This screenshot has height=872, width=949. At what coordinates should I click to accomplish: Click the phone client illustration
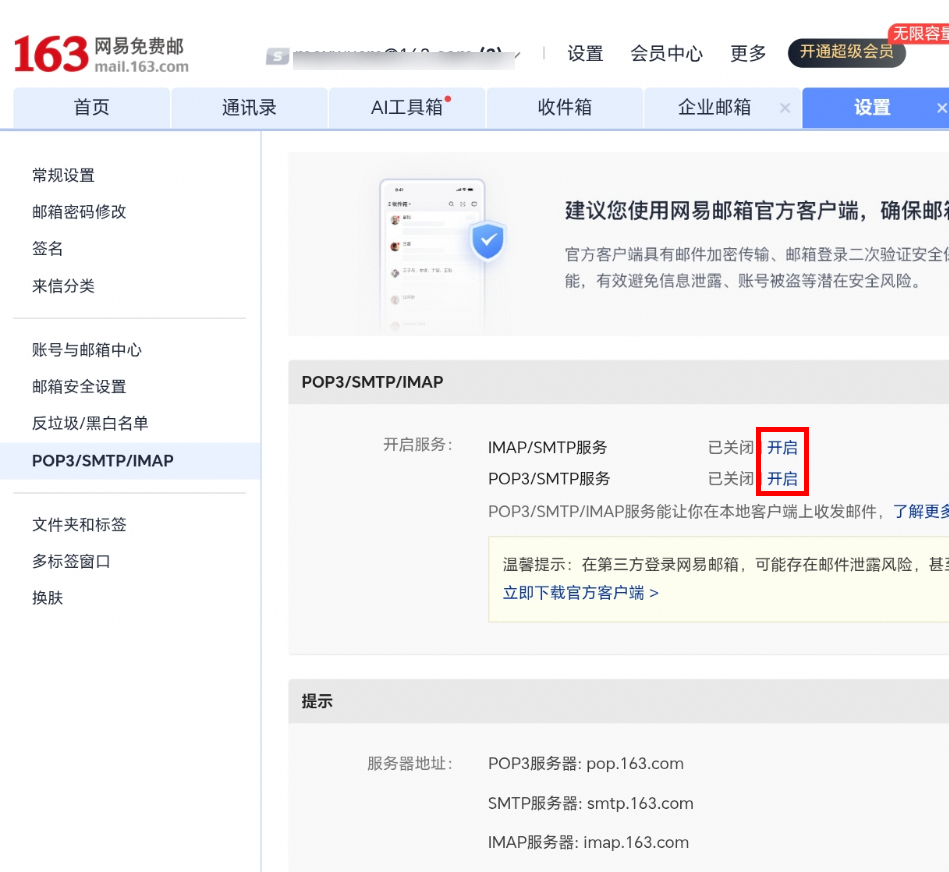click(432, 255)
